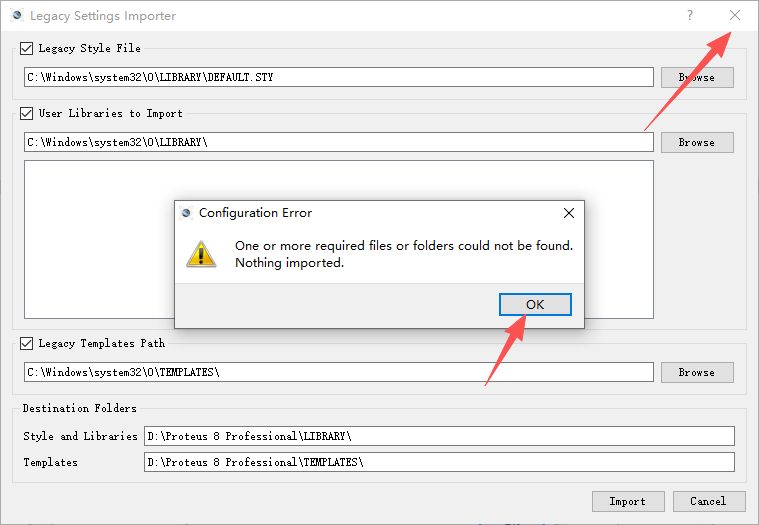Click OK in Configuration Error dialog
This screenshot has width=759, height=525.
[x=535, y=304]
